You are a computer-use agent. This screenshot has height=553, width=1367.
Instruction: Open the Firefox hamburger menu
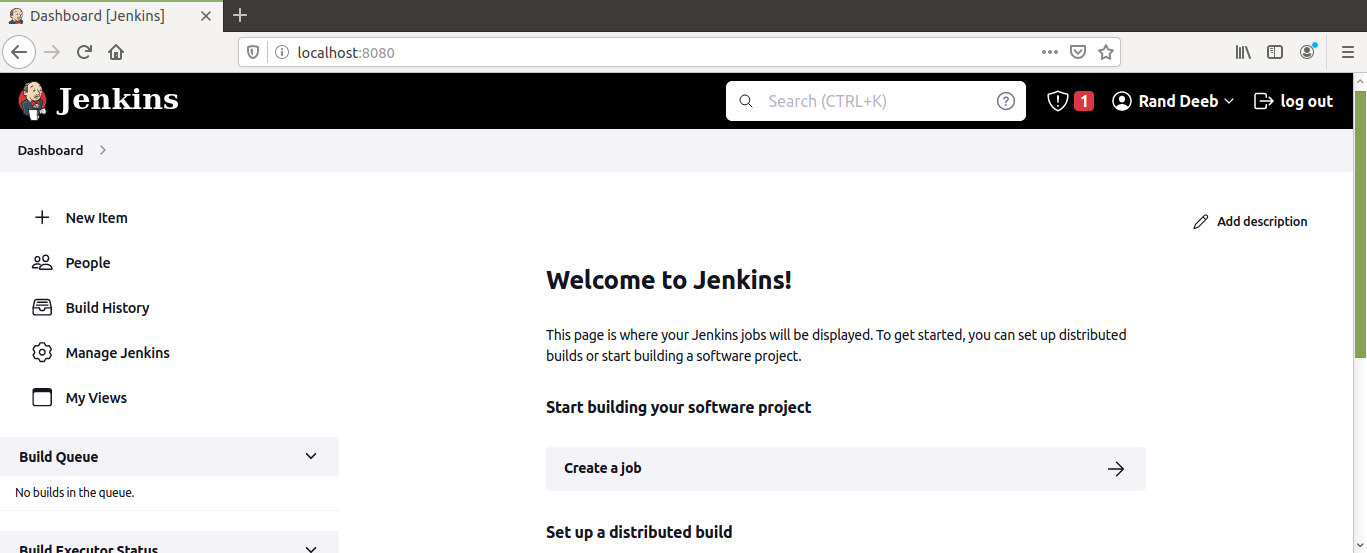1347,52
